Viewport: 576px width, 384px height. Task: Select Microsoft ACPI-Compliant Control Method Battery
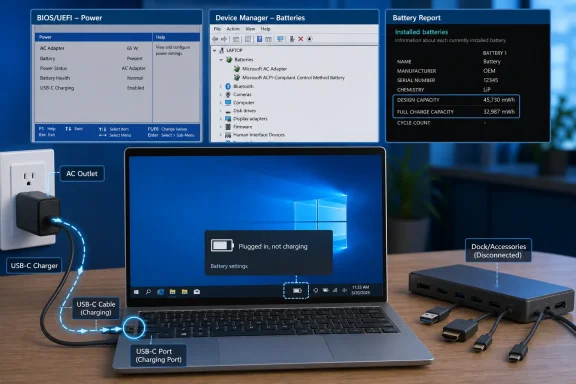point(293,78)
